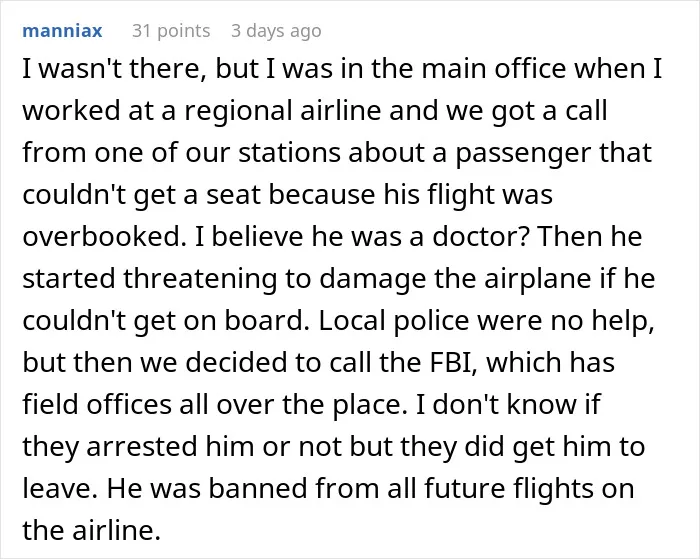Click the word FBI in the comment

tap(450, 362)
